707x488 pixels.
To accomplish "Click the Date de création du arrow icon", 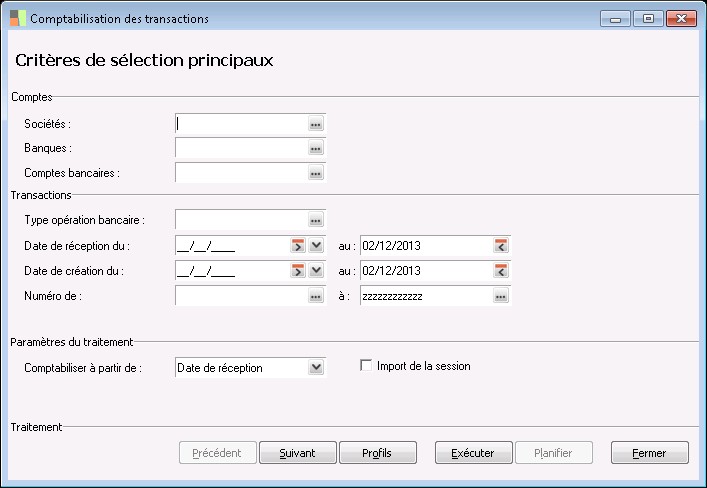I will click(x=298, y=271).
